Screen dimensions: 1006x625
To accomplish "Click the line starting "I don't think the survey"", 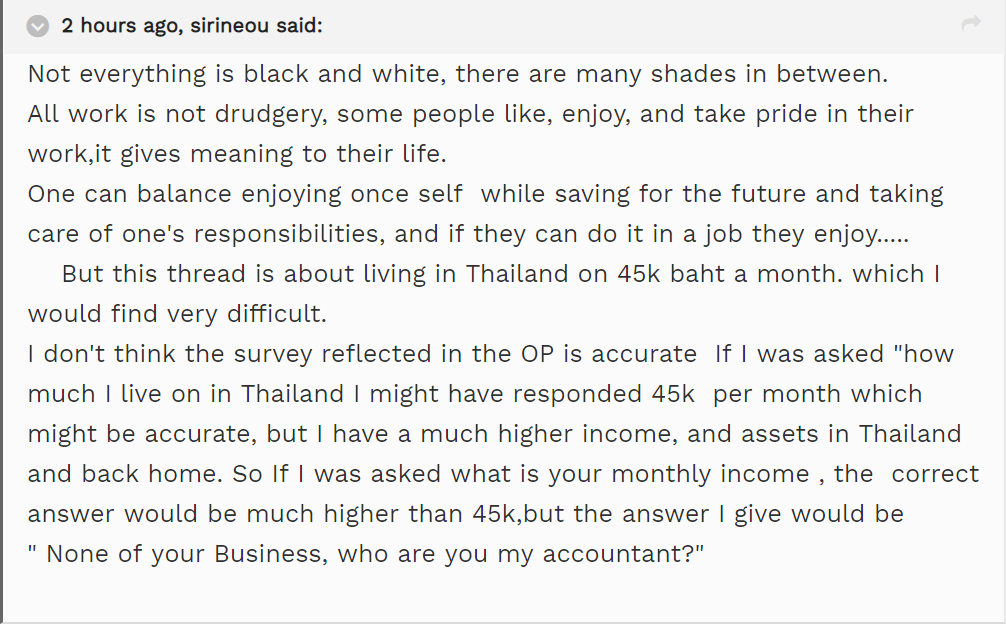I will click(491, 354).
